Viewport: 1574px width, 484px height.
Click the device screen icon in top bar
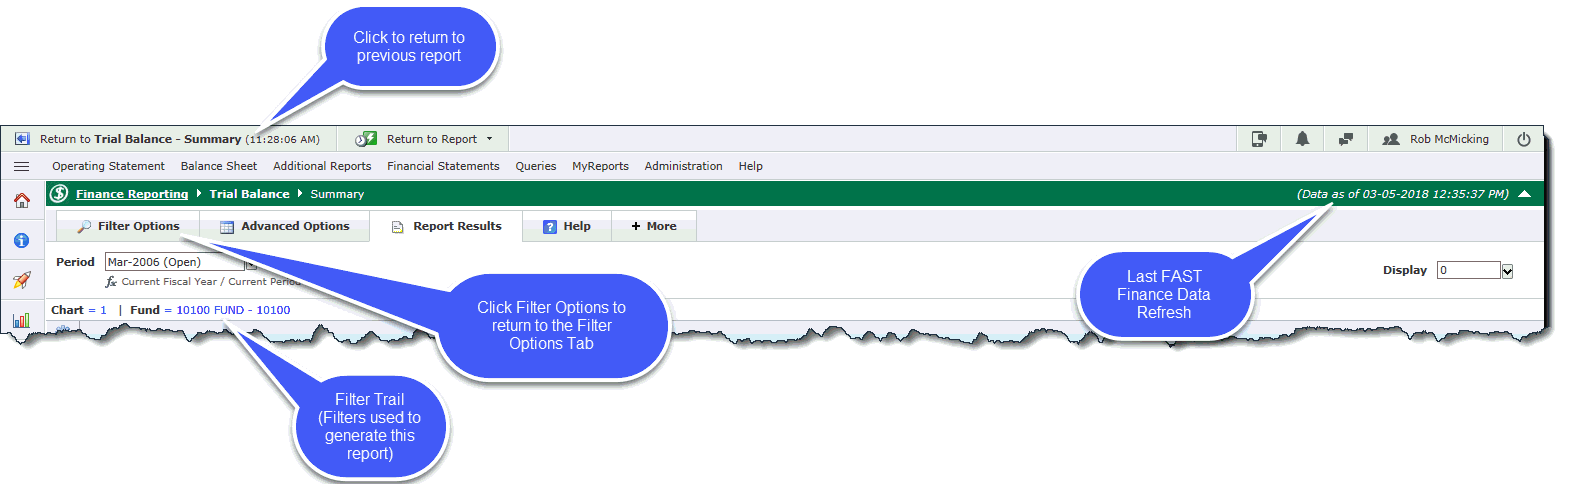(x=1259, y=139)
